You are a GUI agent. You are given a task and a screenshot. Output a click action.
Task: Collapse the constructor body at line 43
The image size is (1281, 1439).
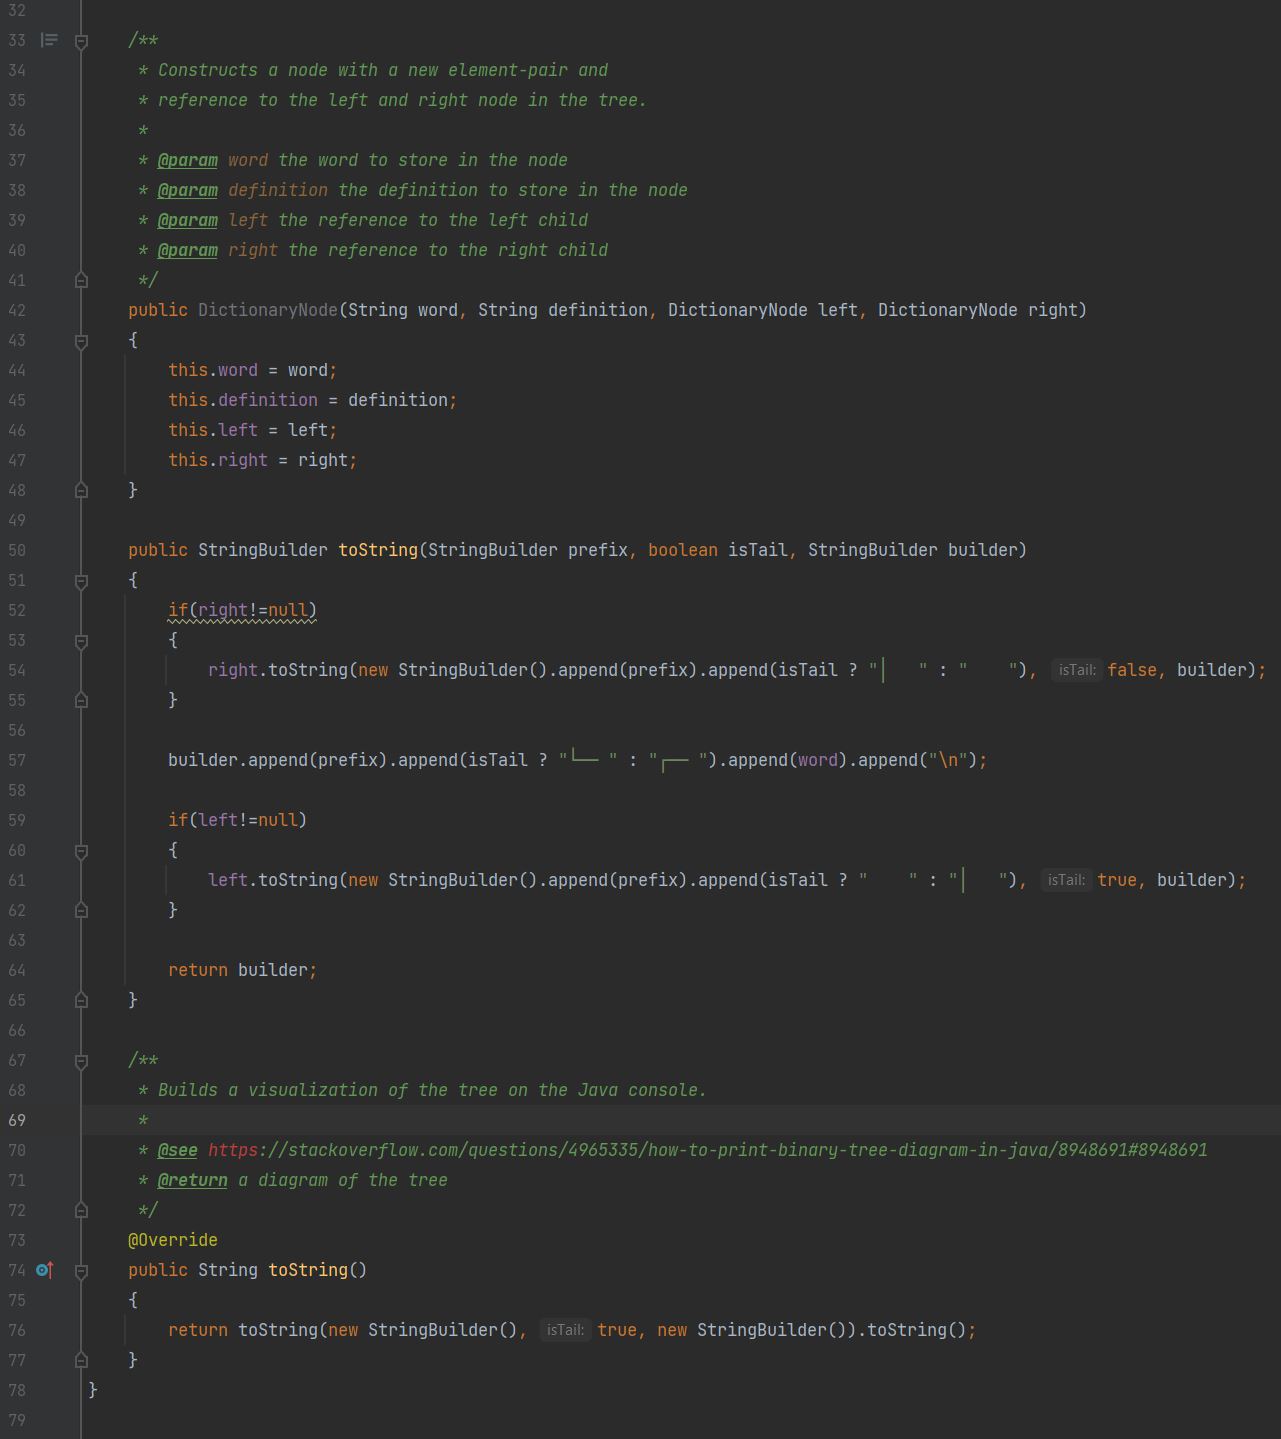pos(82,341)
